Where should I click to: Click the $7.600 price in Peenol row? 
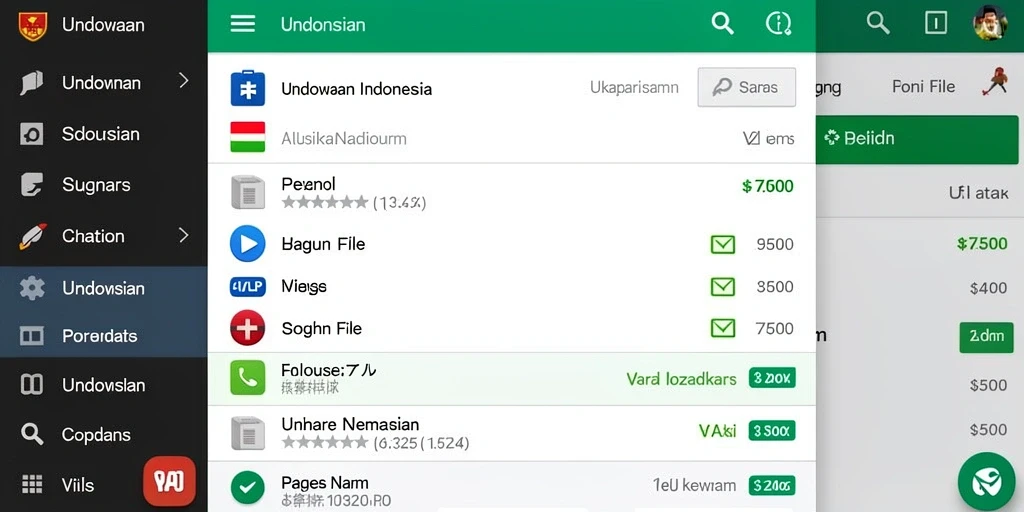point(767,187)
